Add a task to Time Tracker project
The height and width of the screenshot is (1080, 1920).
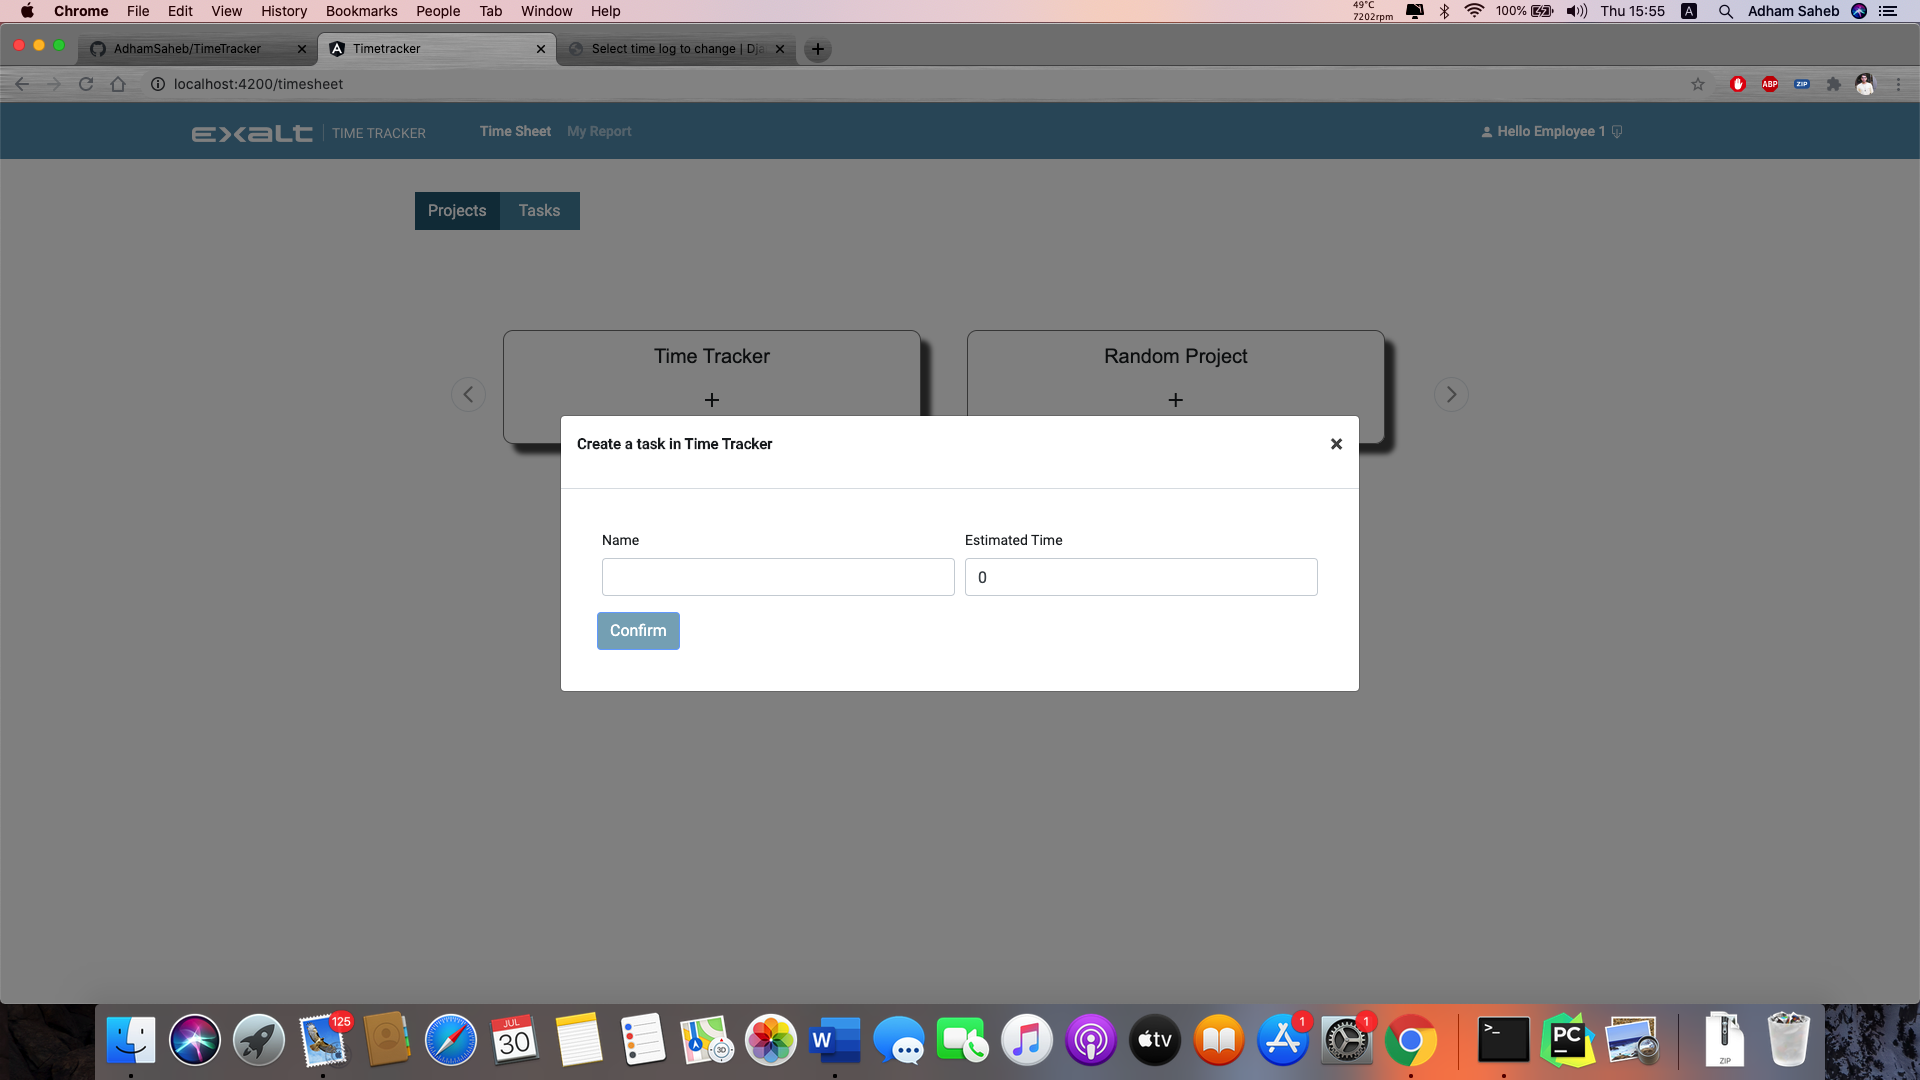(712, 400)
